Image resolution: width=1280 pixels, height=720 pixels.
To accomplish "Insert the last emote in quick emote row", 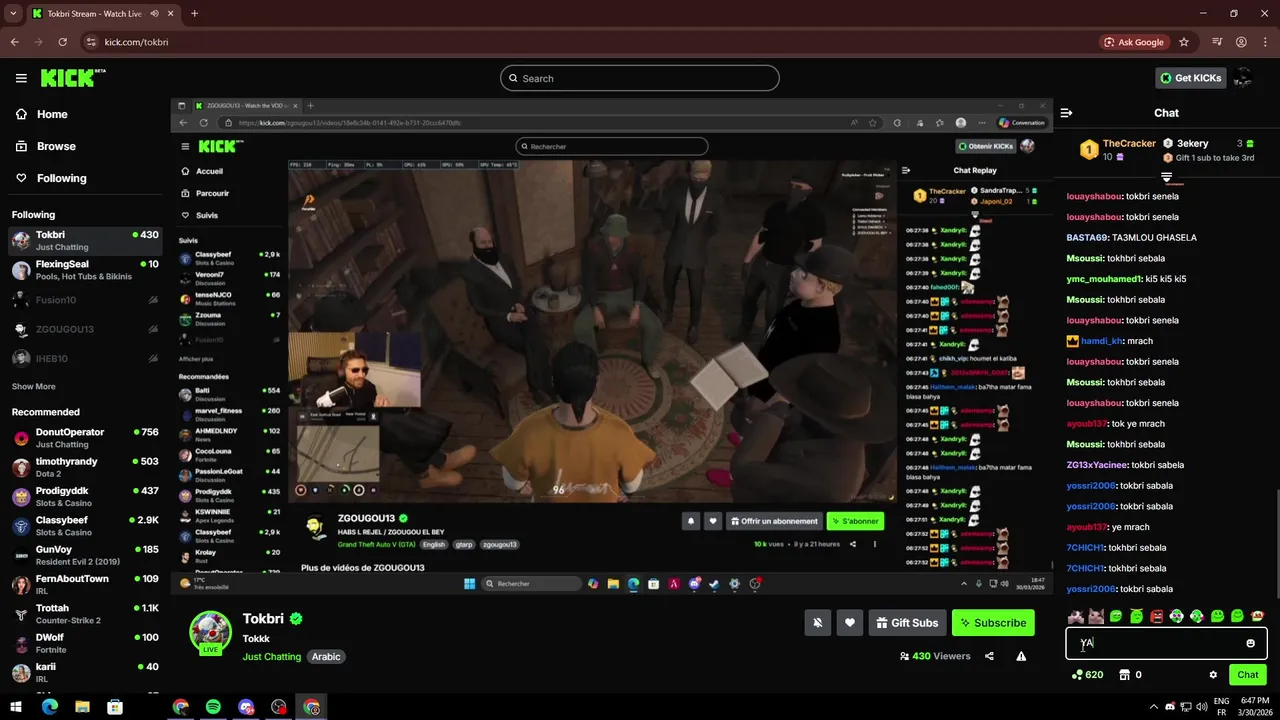I will pos(1258,616).
